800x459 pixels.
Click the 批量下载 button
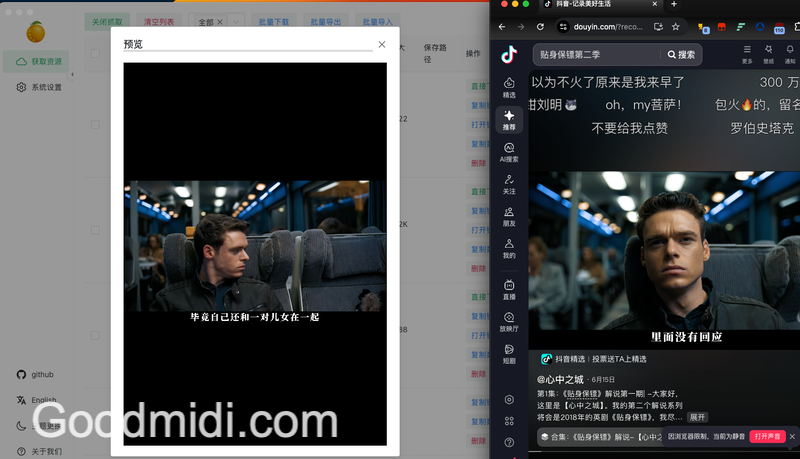tap(273, 22)
